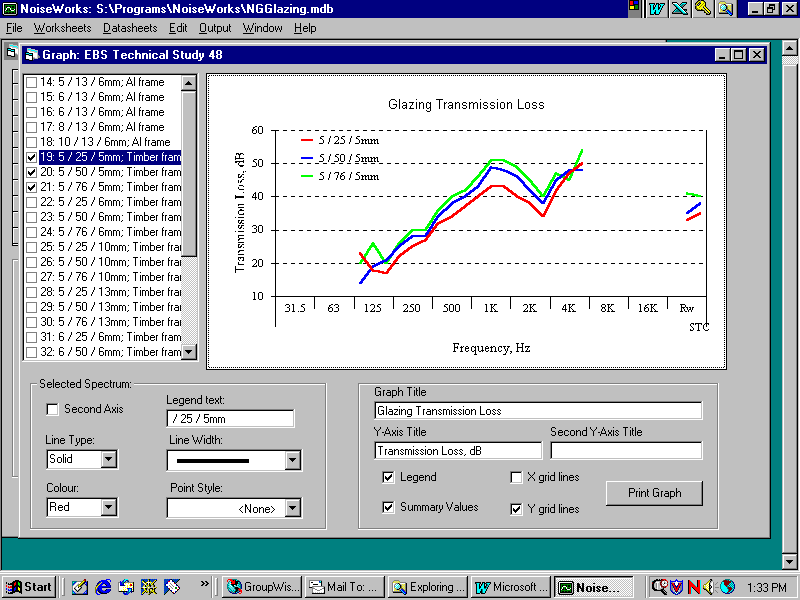Viewport: 800px width, 600px height.
Task: Switch to GroupWise taskbar button
Action: (263, 587)
